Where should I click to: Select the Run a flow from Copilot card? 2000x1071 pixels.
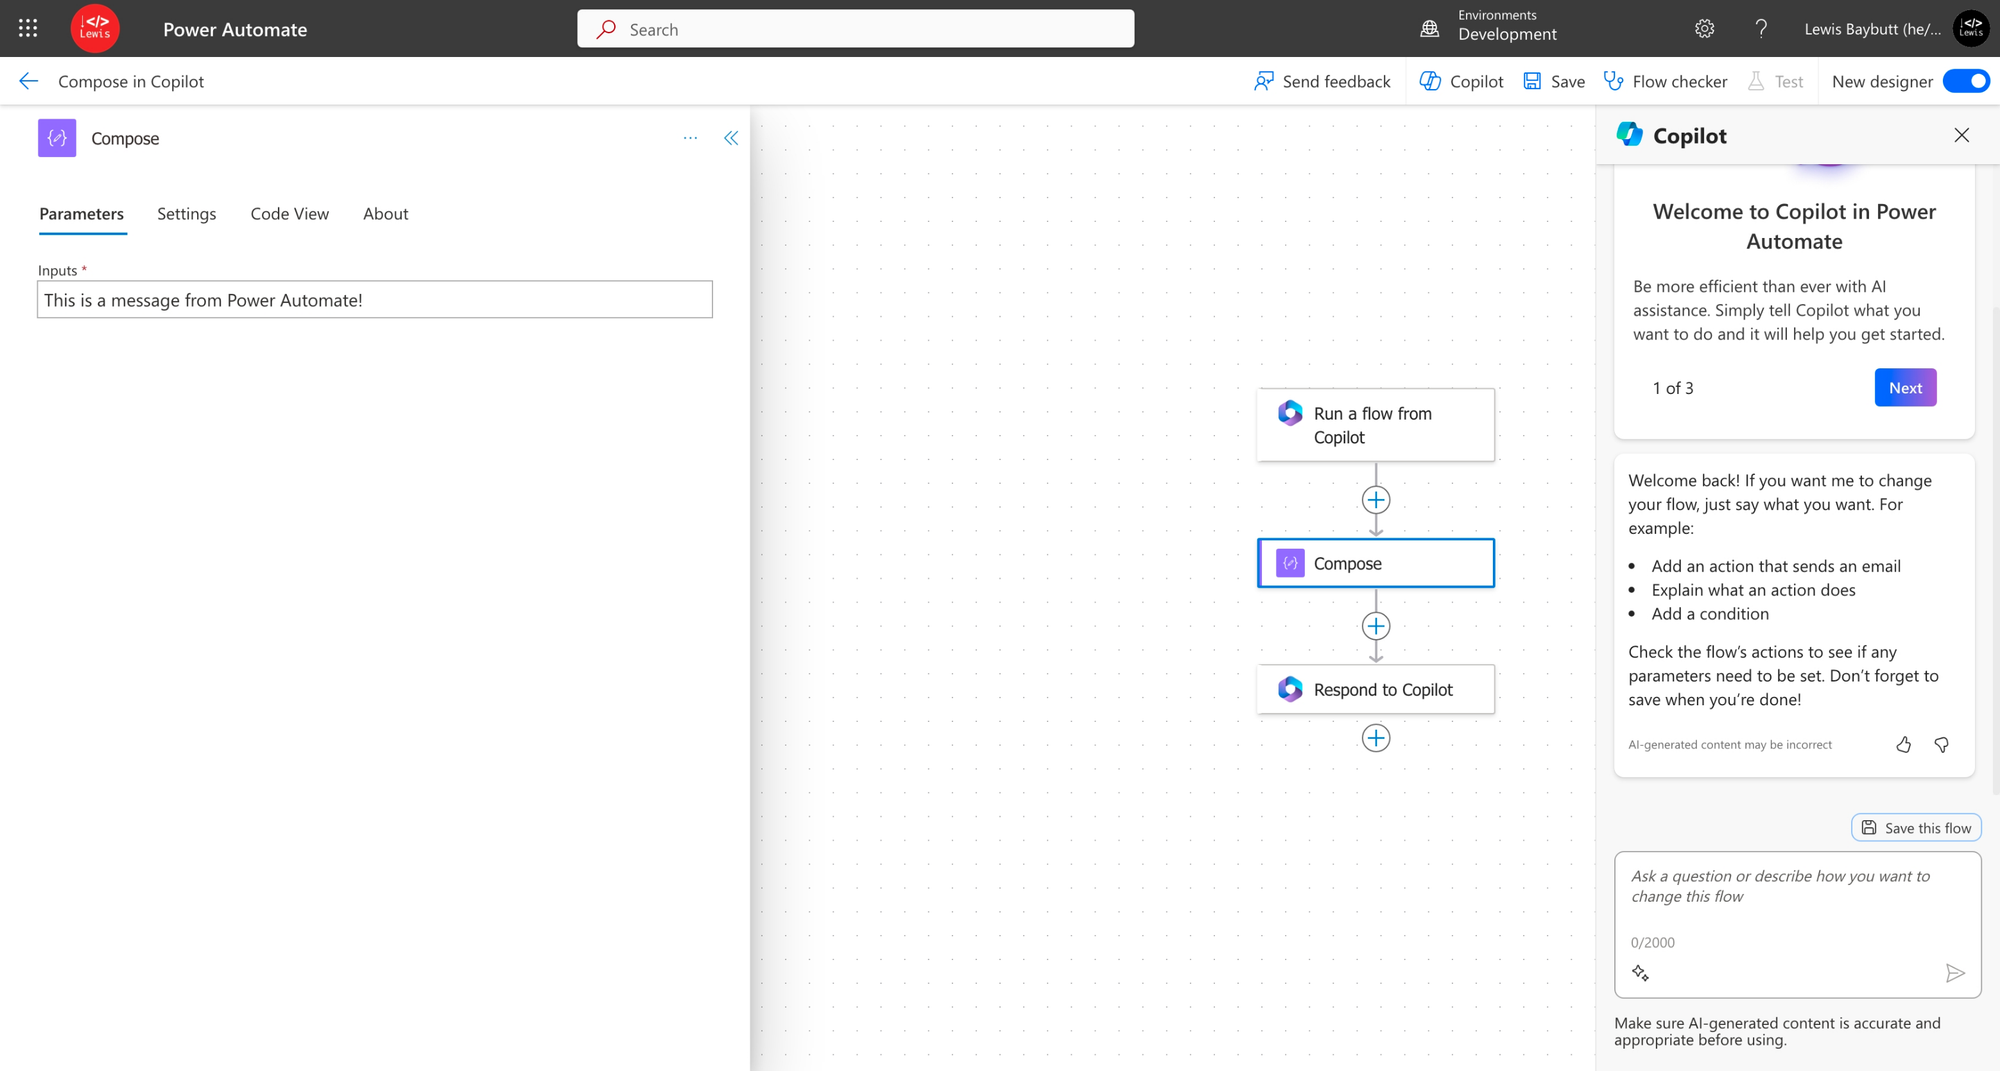(x=1376, y=425)
